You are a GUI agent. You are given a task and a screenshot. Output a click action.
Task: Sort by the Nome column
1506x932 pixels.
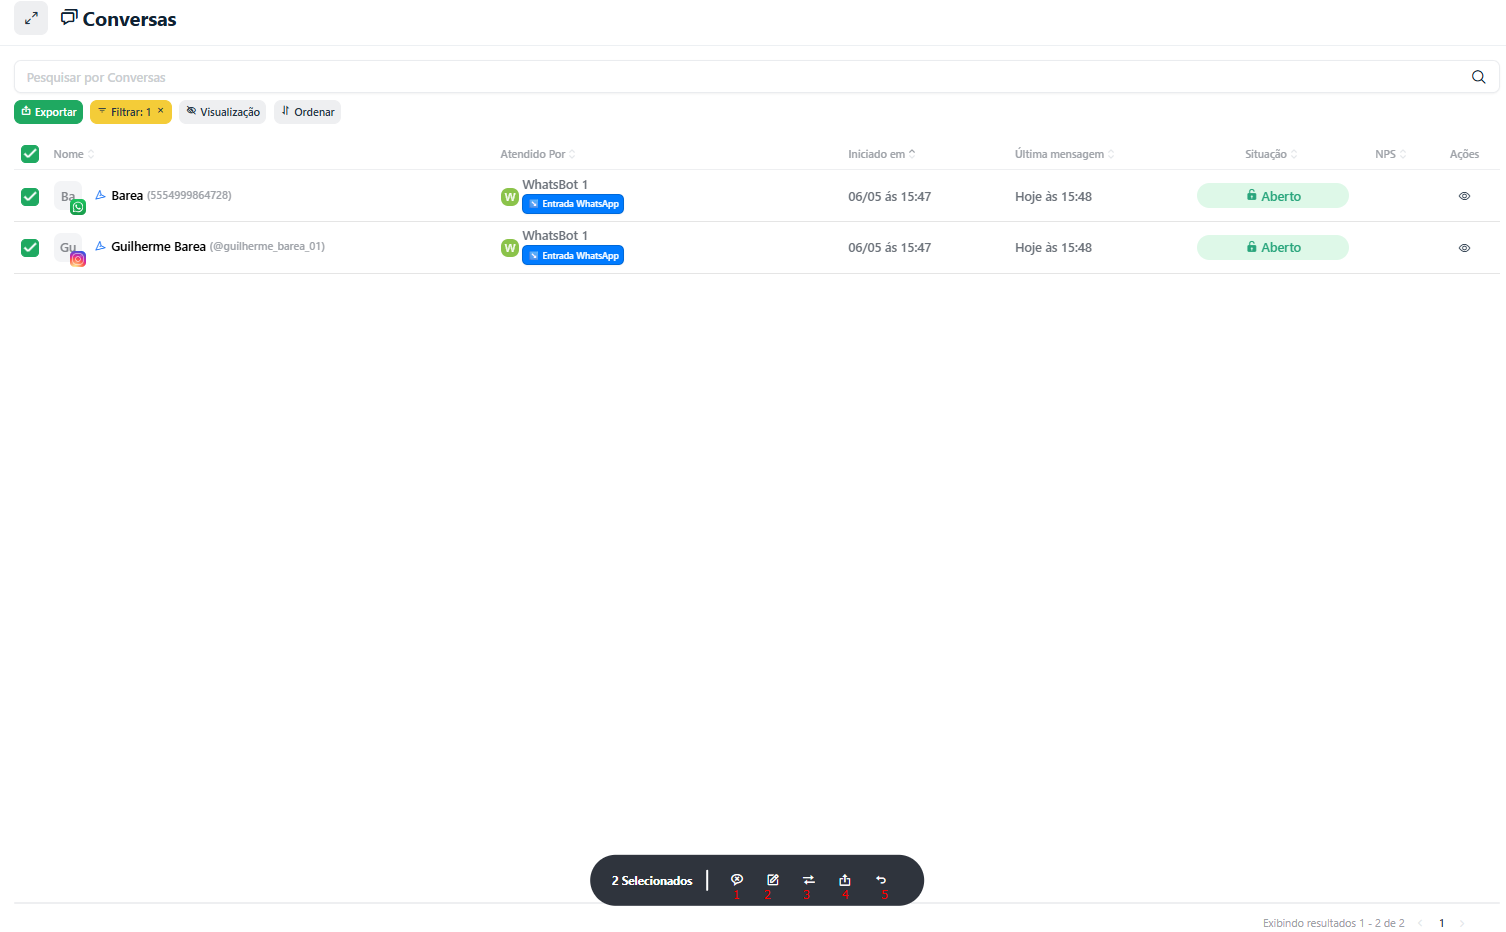pos(74,154)
